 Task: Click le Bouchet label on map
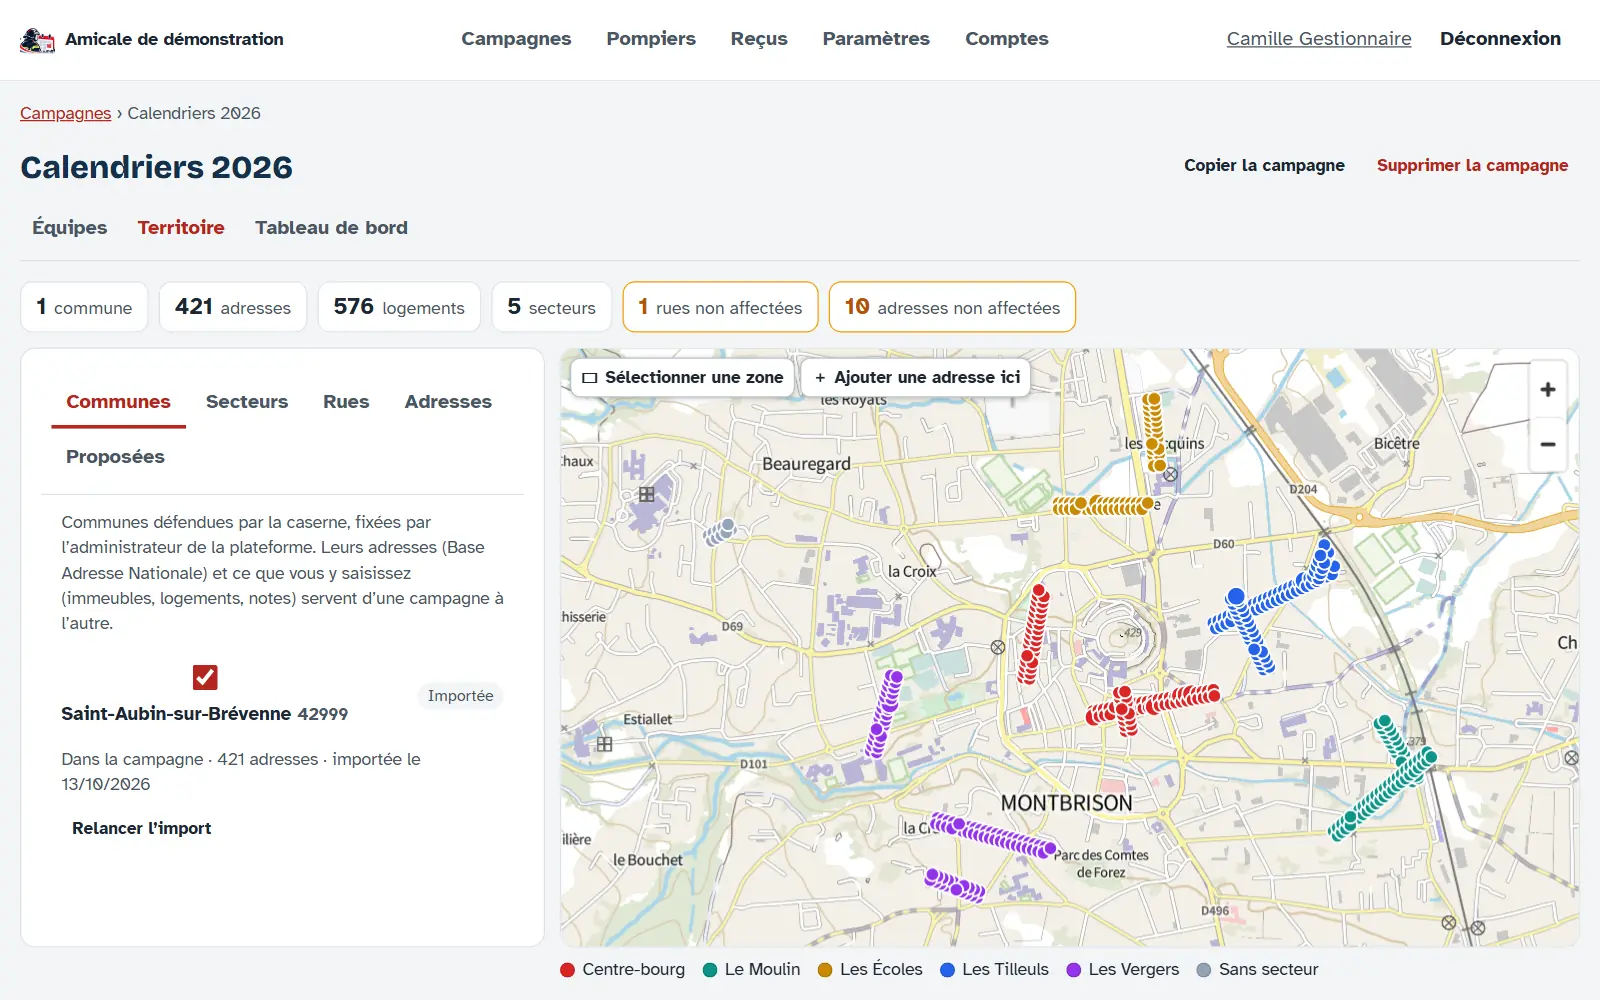click(648, 860)
